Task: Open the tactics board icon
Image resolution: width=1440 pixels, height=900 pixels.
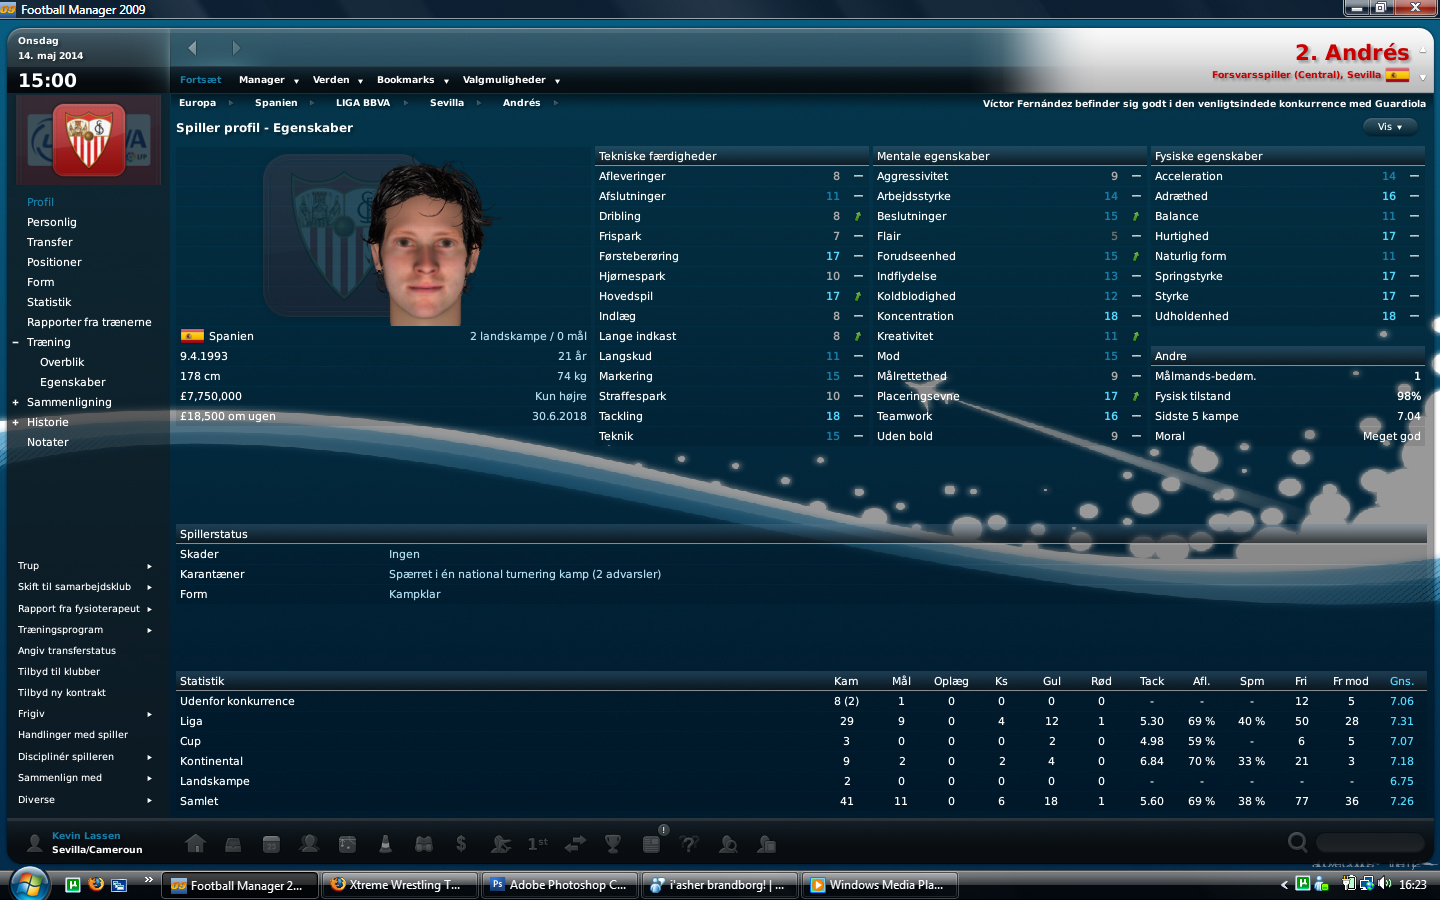Action: 347,844
